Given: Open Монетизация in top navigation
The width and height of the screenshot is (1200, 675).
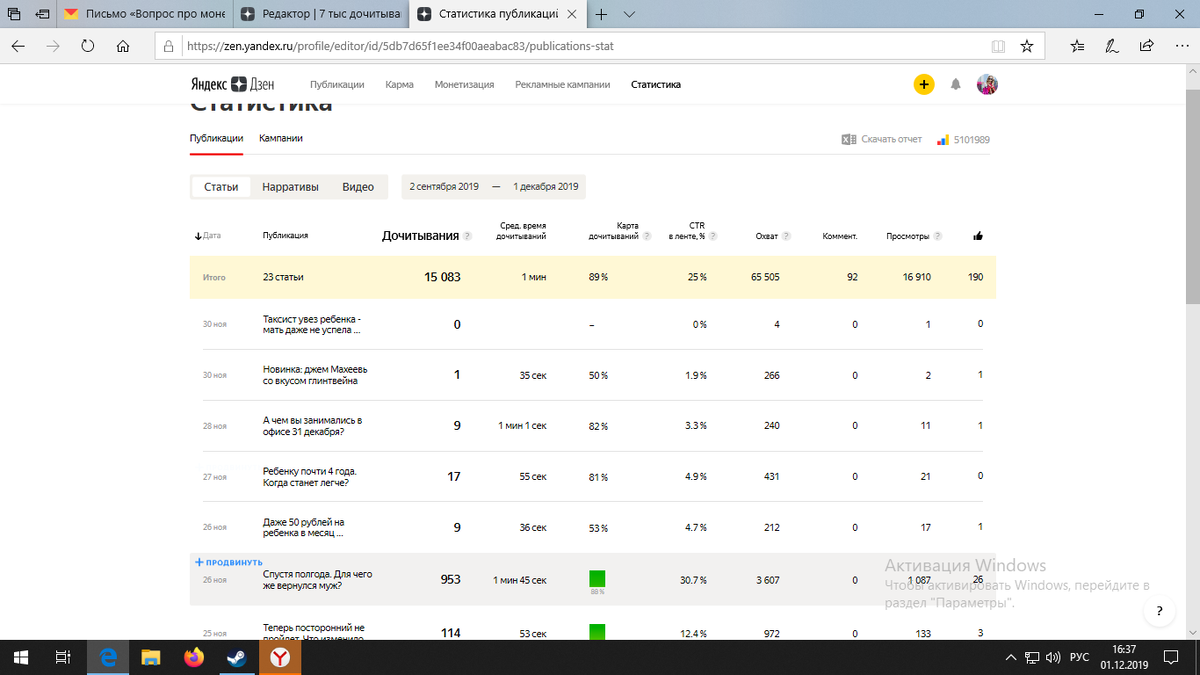Looking at the screenshot, I should click(464, 85).
